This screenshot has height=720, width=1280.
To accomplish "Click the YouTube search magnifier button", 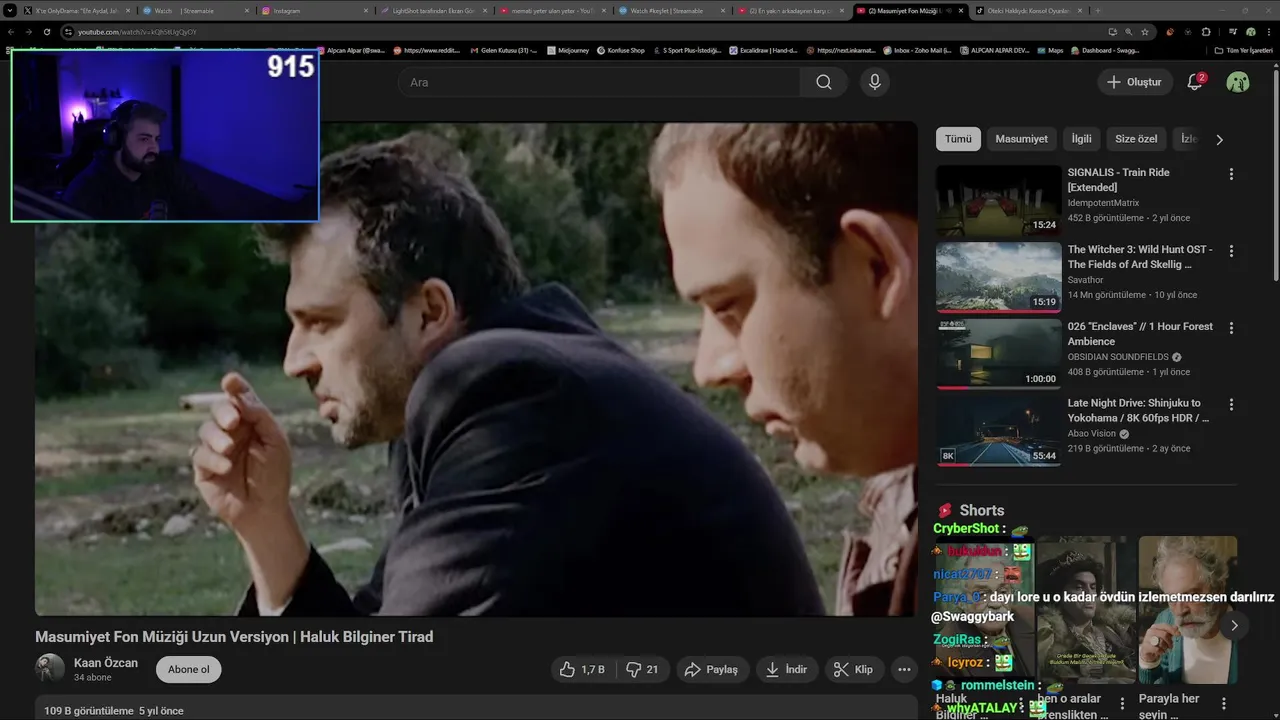I will coord(823,82).
